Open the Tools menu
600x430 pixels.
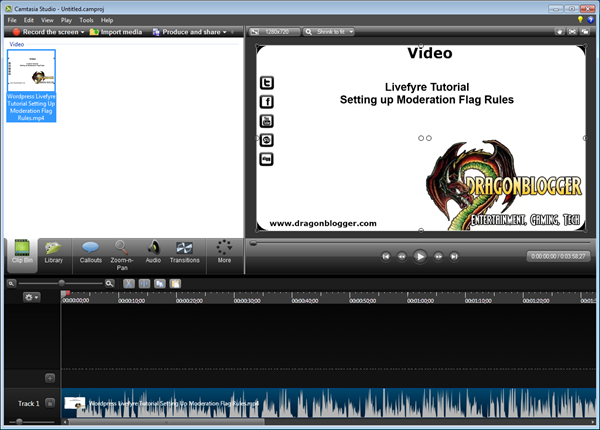click(86, 20)
